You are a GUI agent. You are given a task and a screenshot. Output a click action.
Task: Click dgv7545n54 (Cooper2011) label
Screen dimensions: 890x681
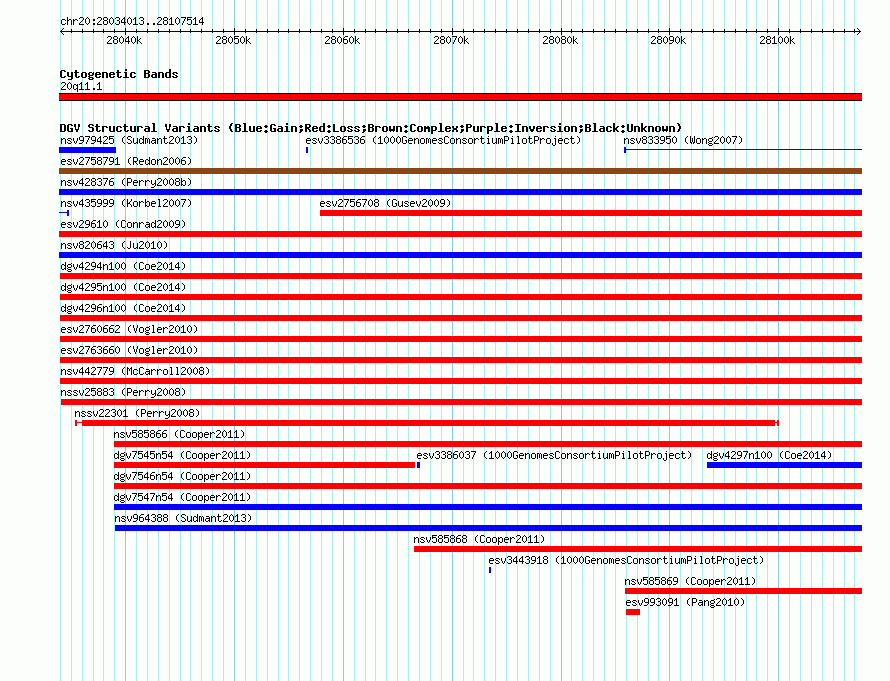182,455
